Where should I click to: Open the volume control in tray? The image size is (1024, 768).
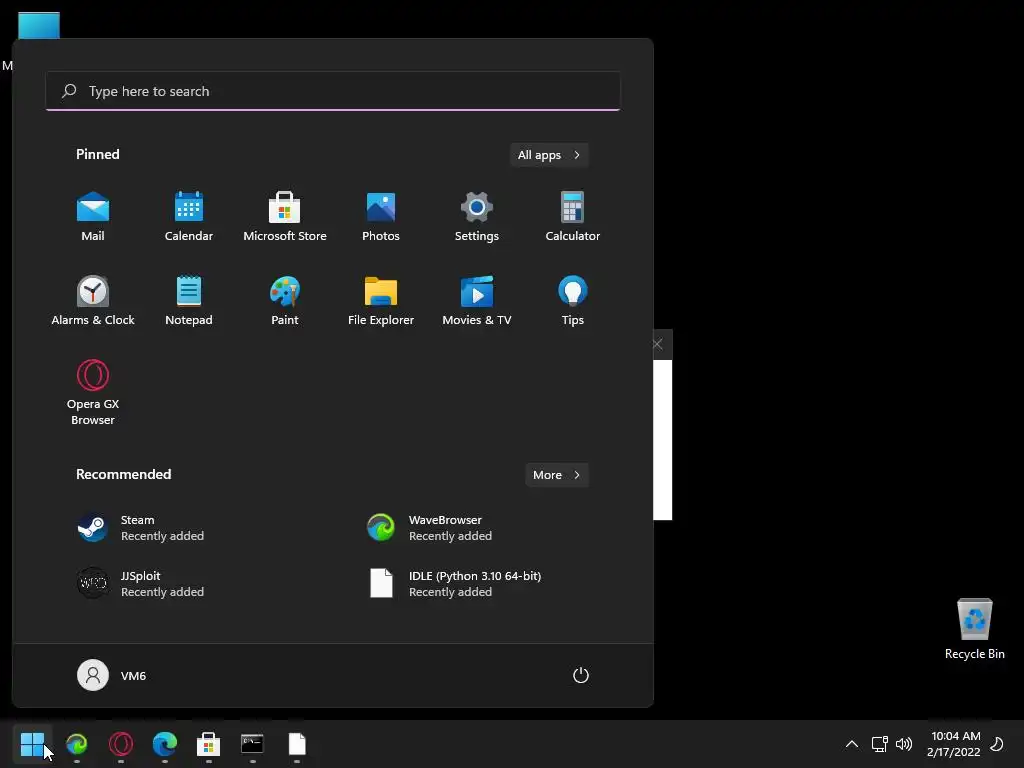904,744
